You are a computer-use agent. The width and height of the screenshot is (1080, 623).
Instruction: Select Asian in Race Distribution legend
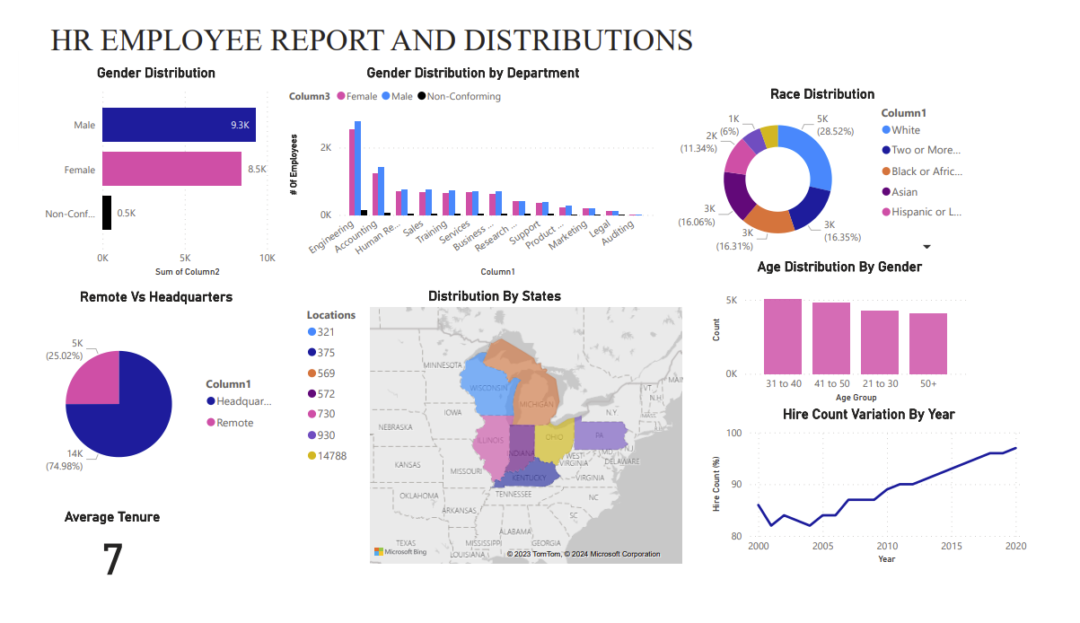click(905, 191)
